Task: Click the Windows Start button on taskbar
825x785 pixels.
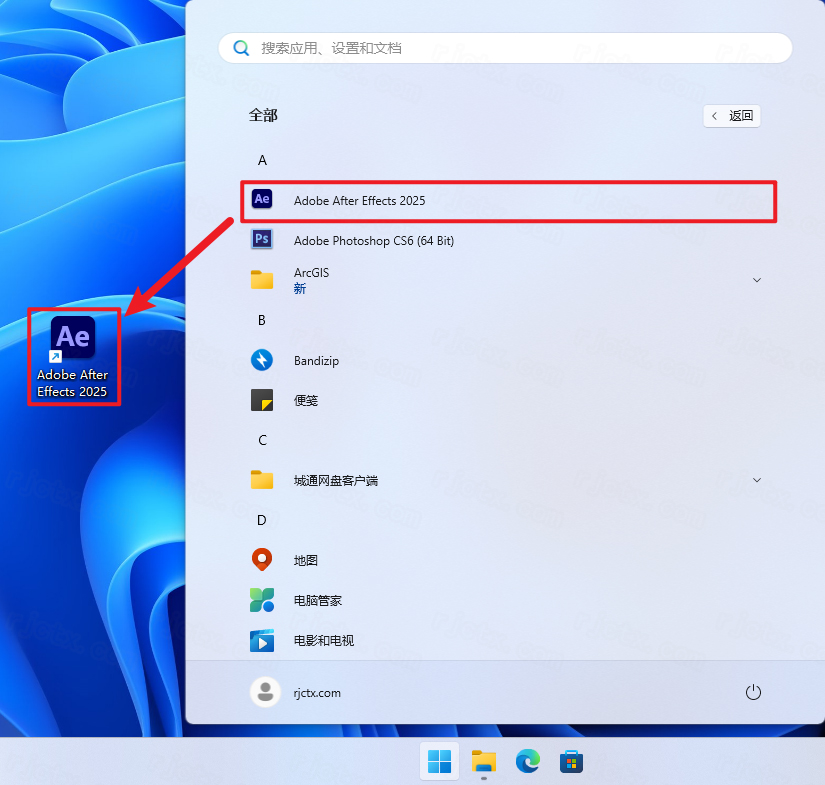Action: tap(439, 762)
